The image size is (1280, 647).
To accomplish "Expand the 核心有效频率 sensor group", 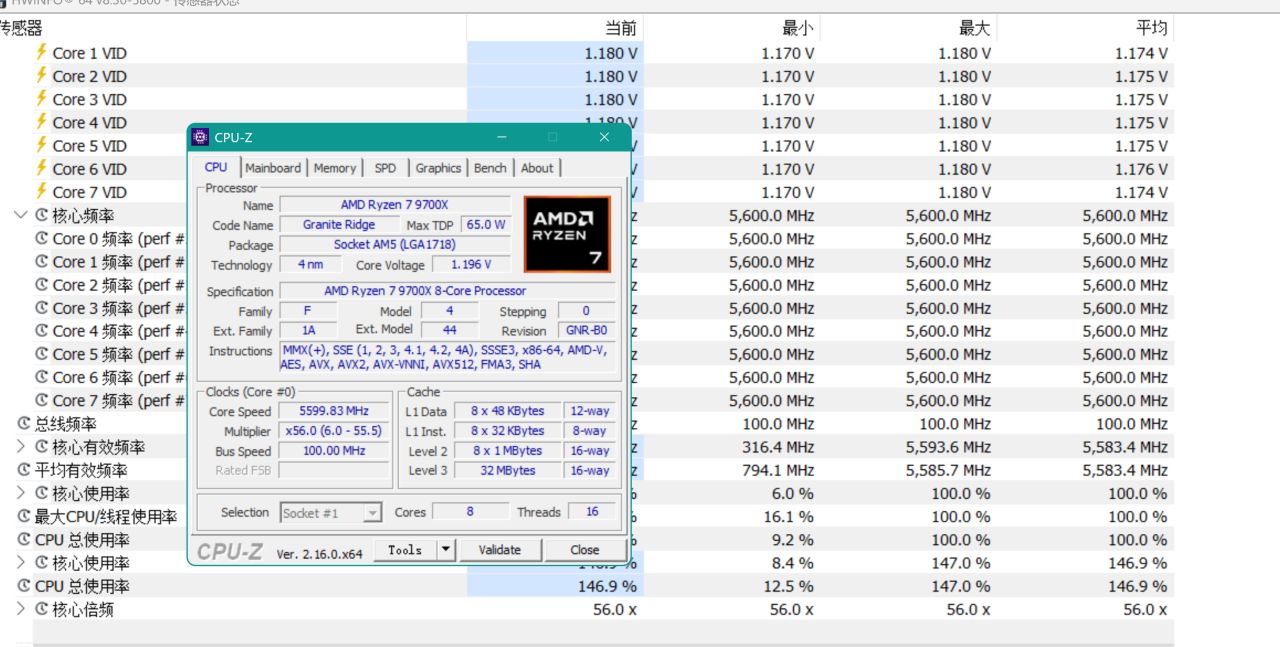I will pyautogui.click(x=21, y=447).
